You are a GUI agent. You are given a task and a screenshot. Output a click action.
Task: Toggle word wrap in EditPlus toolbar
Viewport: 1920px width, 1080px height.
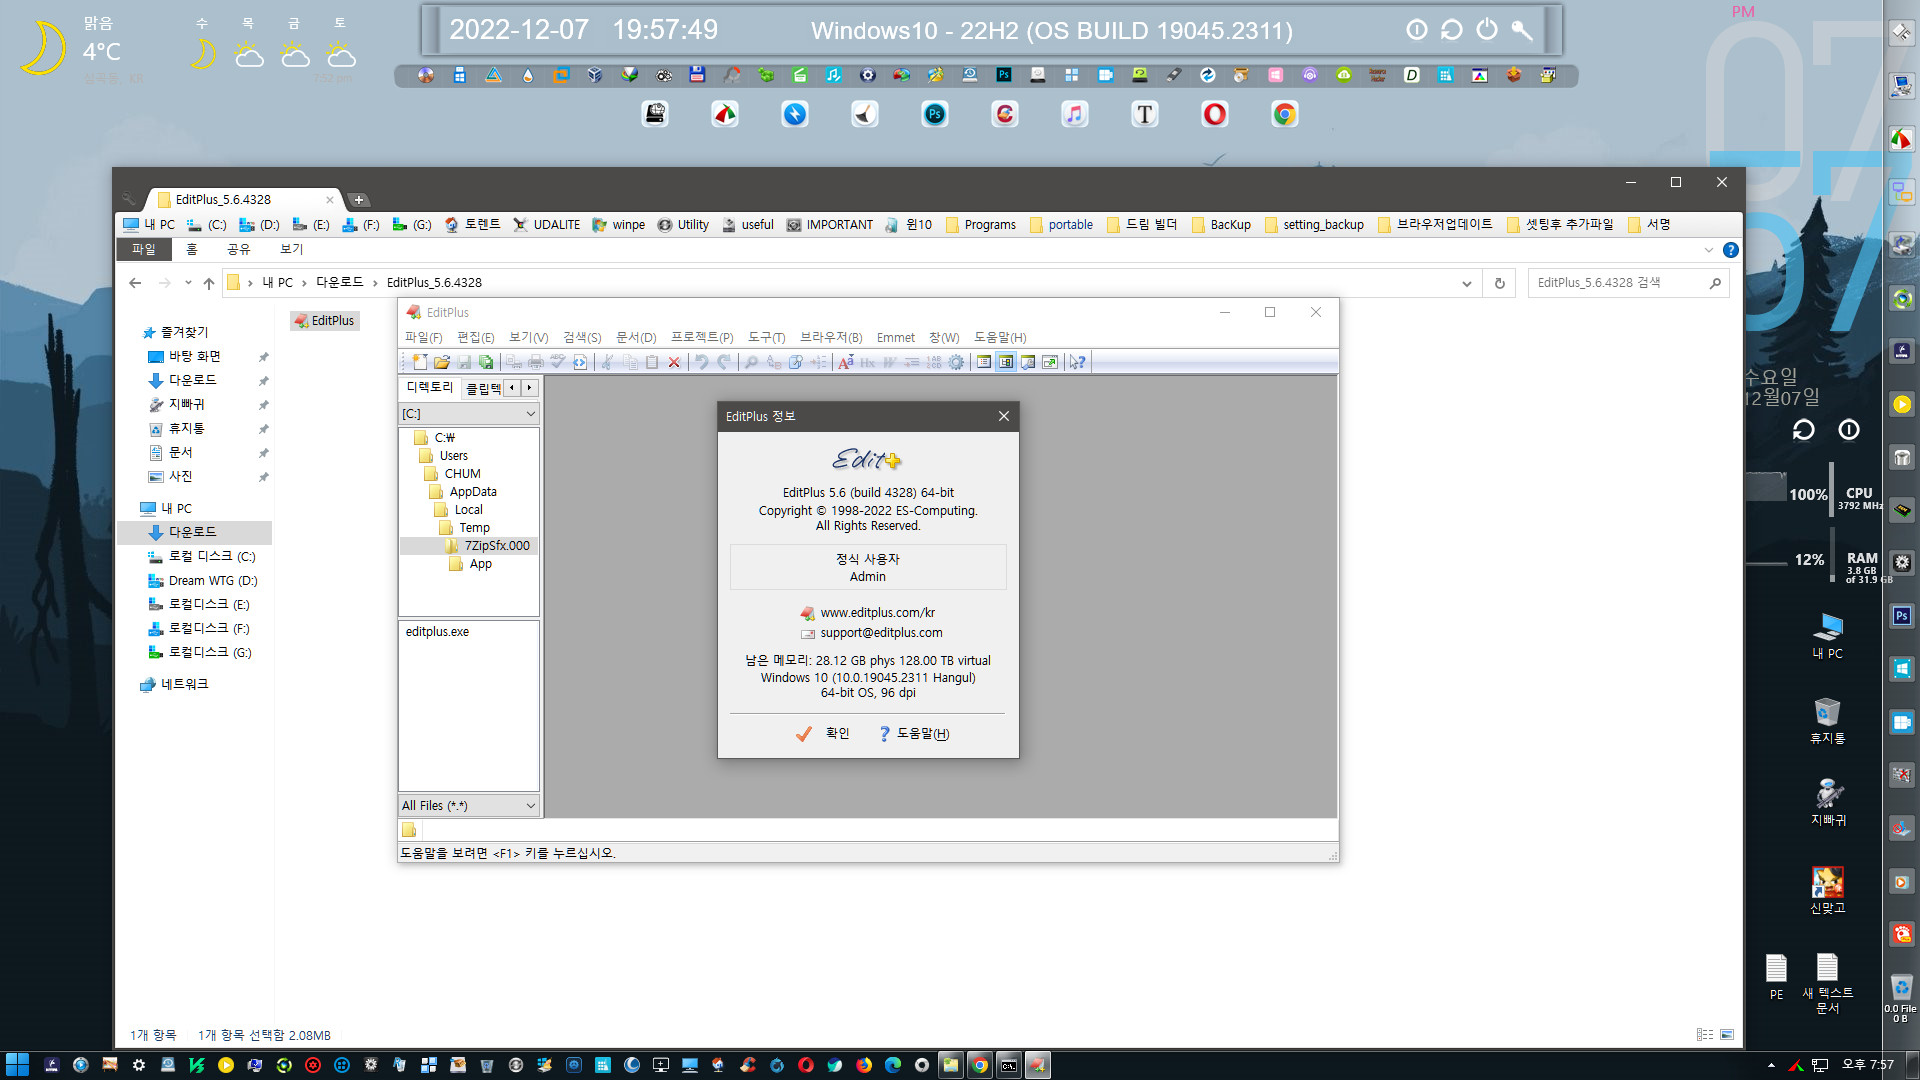pos(889,362)
